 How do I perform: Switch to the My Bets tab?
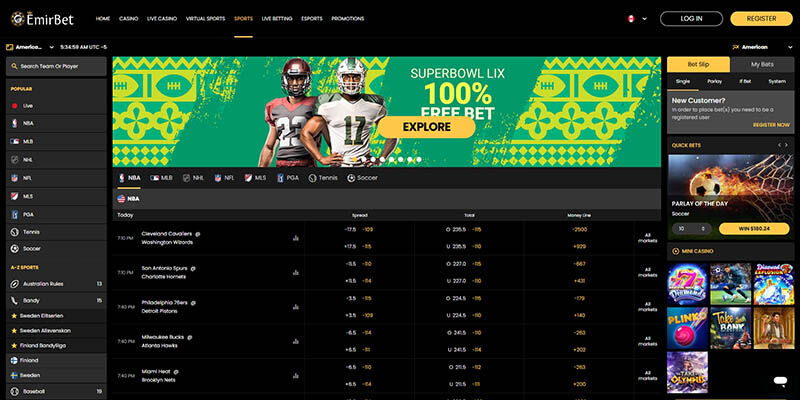[x=762, y=64]
